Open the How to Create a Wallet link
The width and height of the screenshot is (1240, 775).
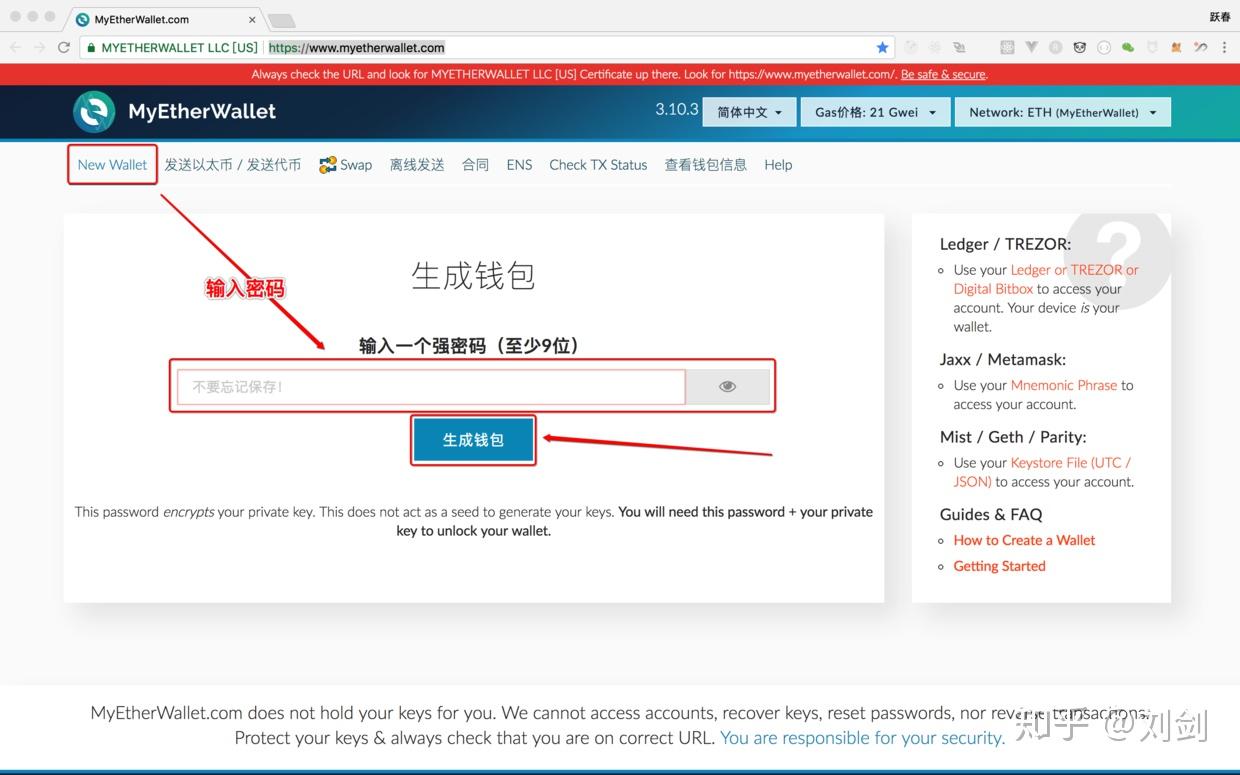click(x=1024, y=540)
